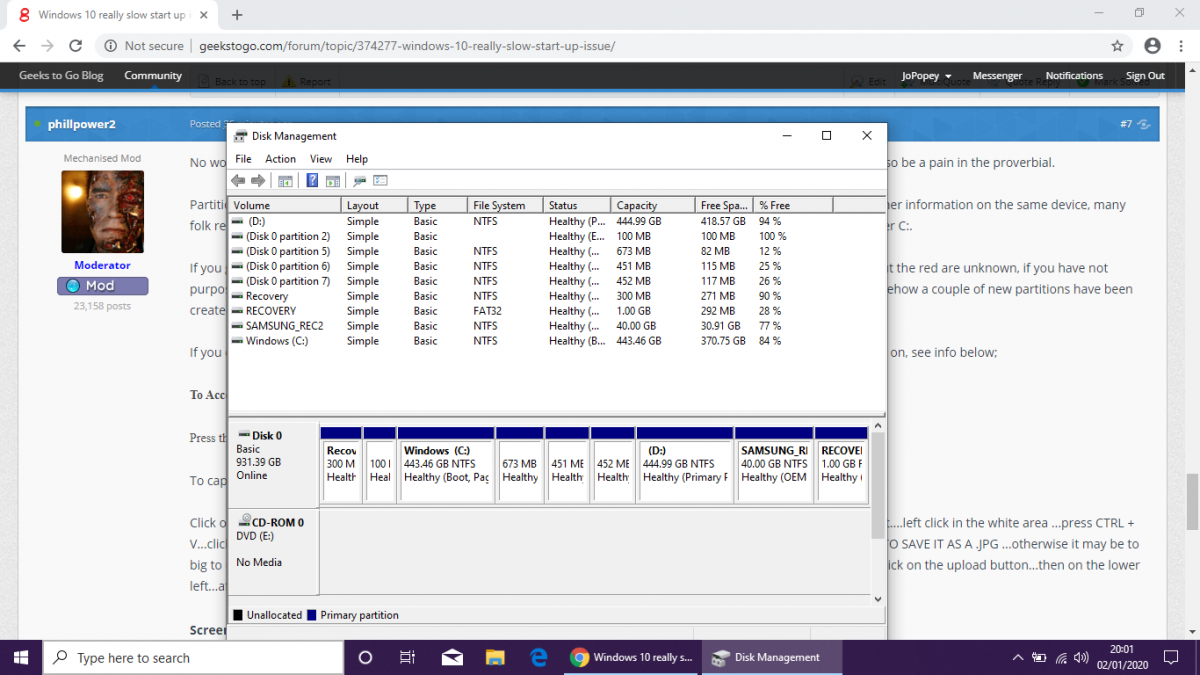This screenshot has height=675, width=1200.
Task: Open the Mail app on taskbar
Action: pos(451,657)
